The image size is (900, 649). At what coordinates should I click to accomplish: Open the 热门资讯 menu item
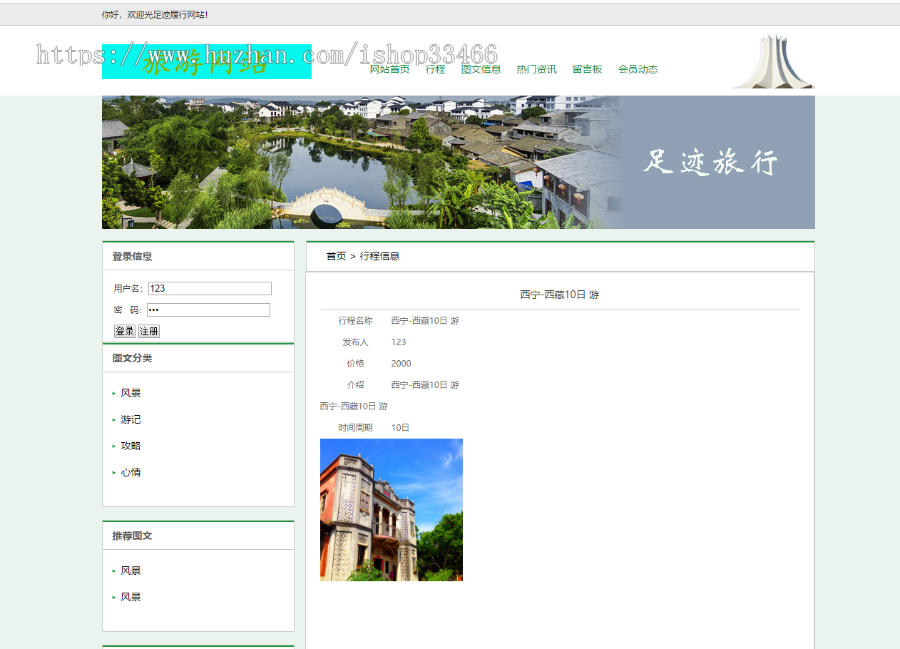pos(535,69)
